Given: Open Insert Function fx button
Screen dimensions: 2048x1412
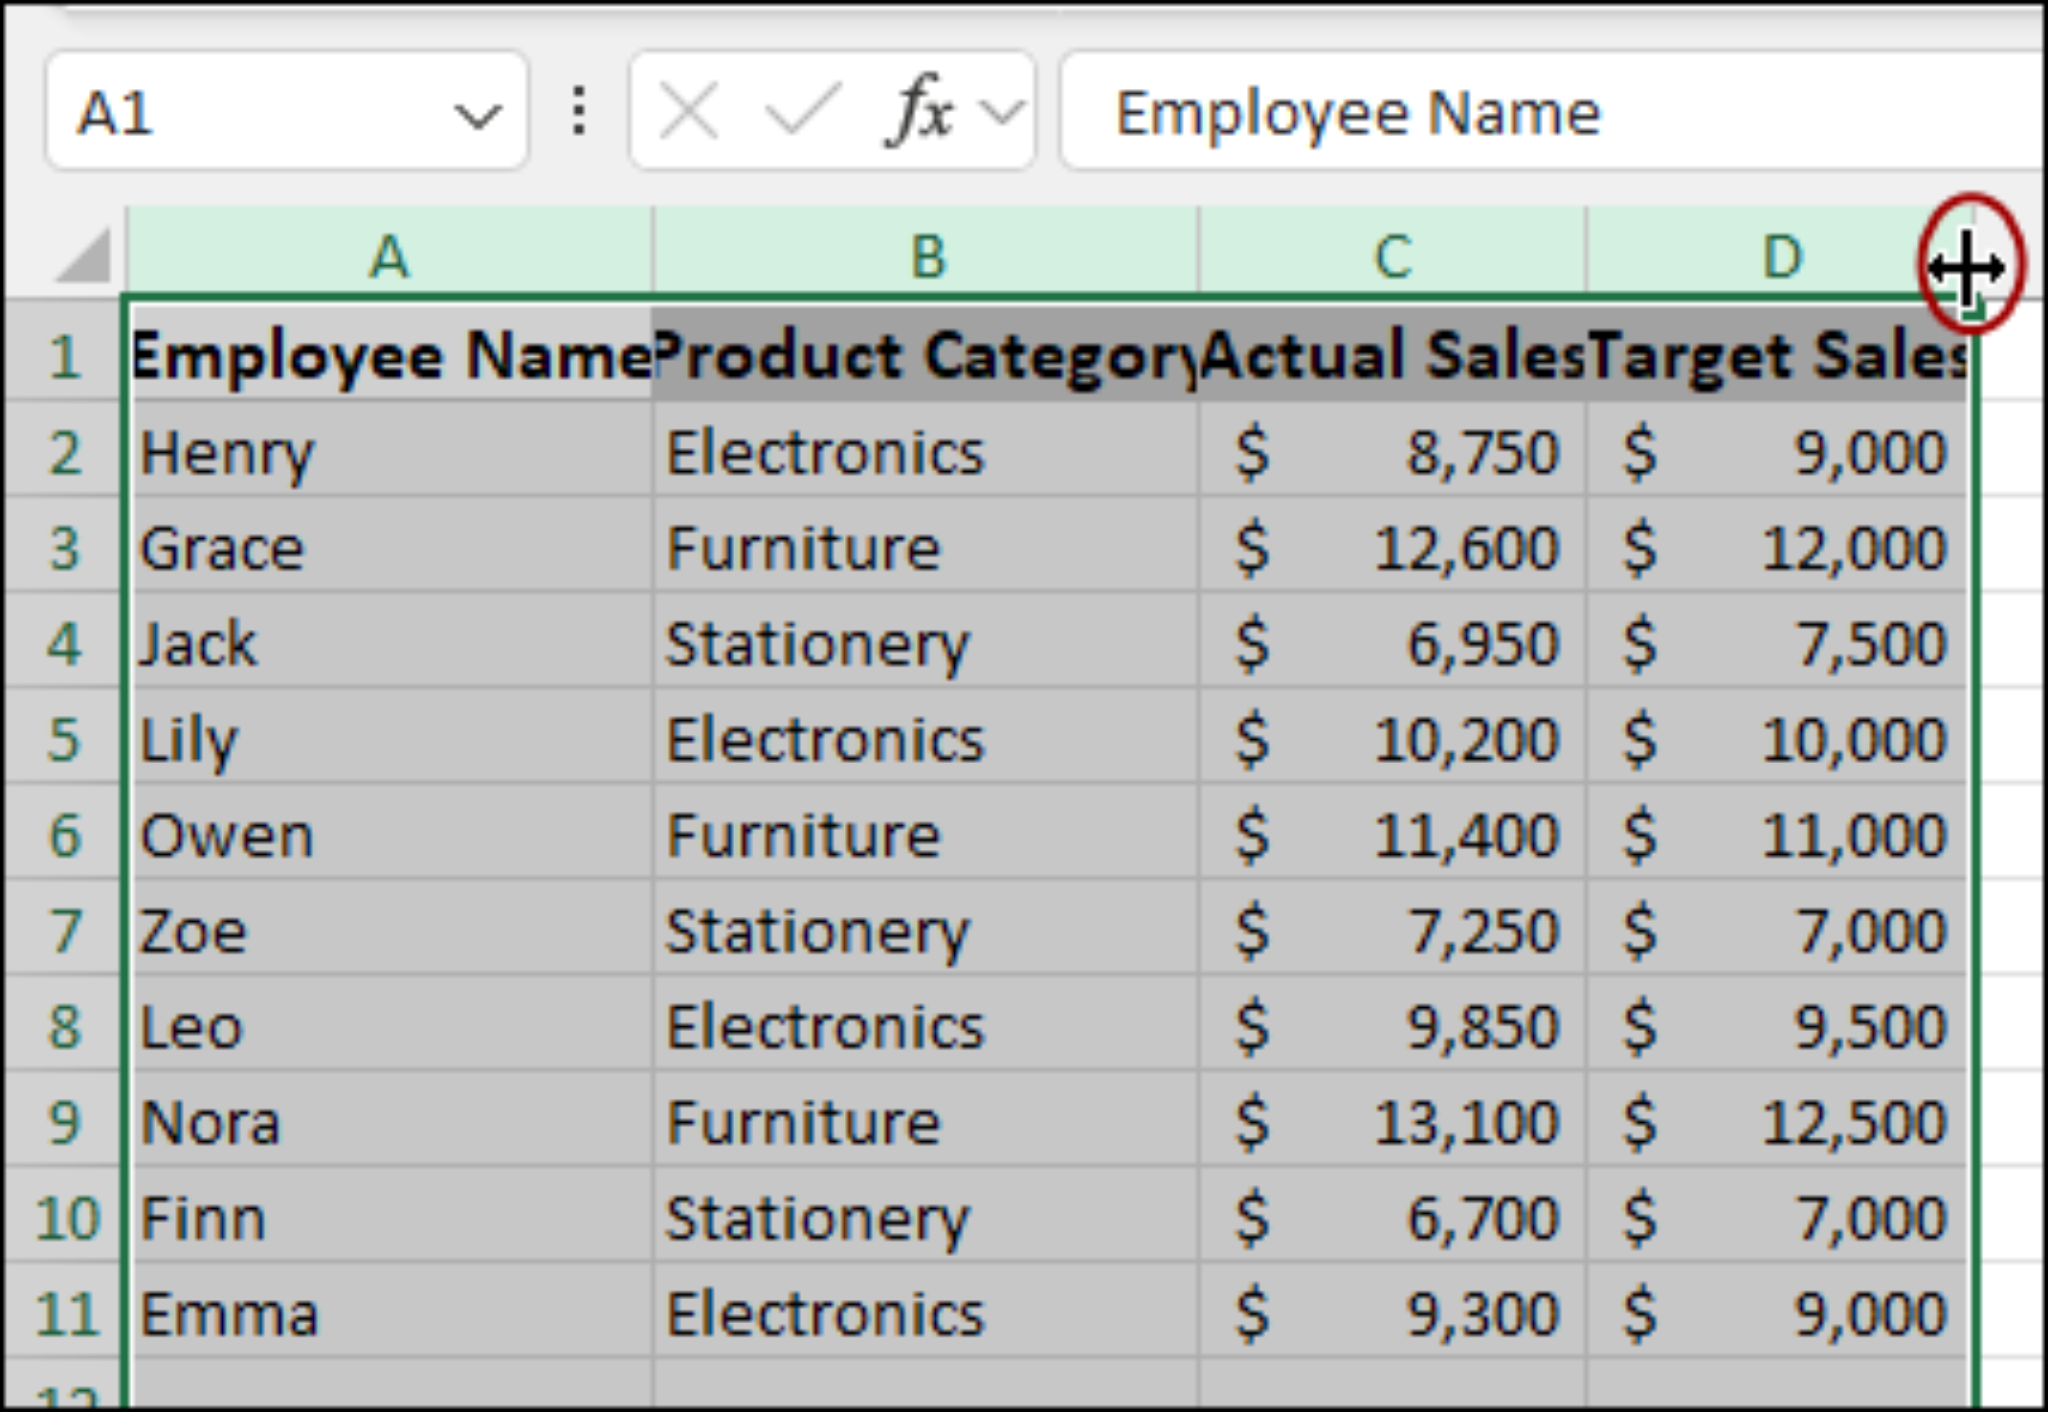Looking at the screenshot, I should click(920, 111).
